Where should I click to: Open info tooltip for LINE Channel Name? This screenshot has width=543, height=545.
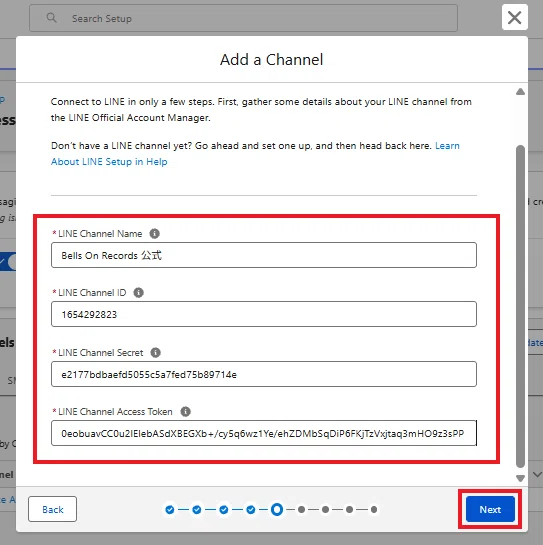155,234
